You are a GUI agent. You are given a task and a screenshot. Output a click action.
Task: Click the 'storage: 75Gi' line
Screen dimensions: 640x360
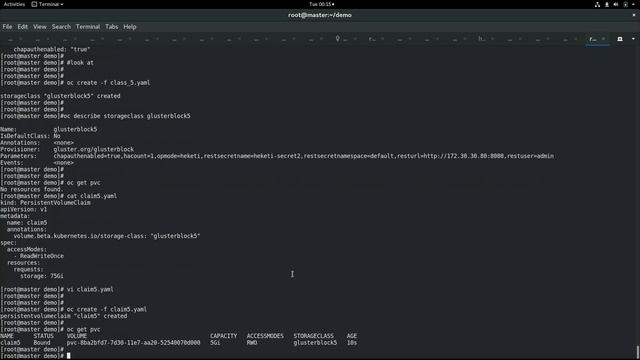tap(42, 276)
